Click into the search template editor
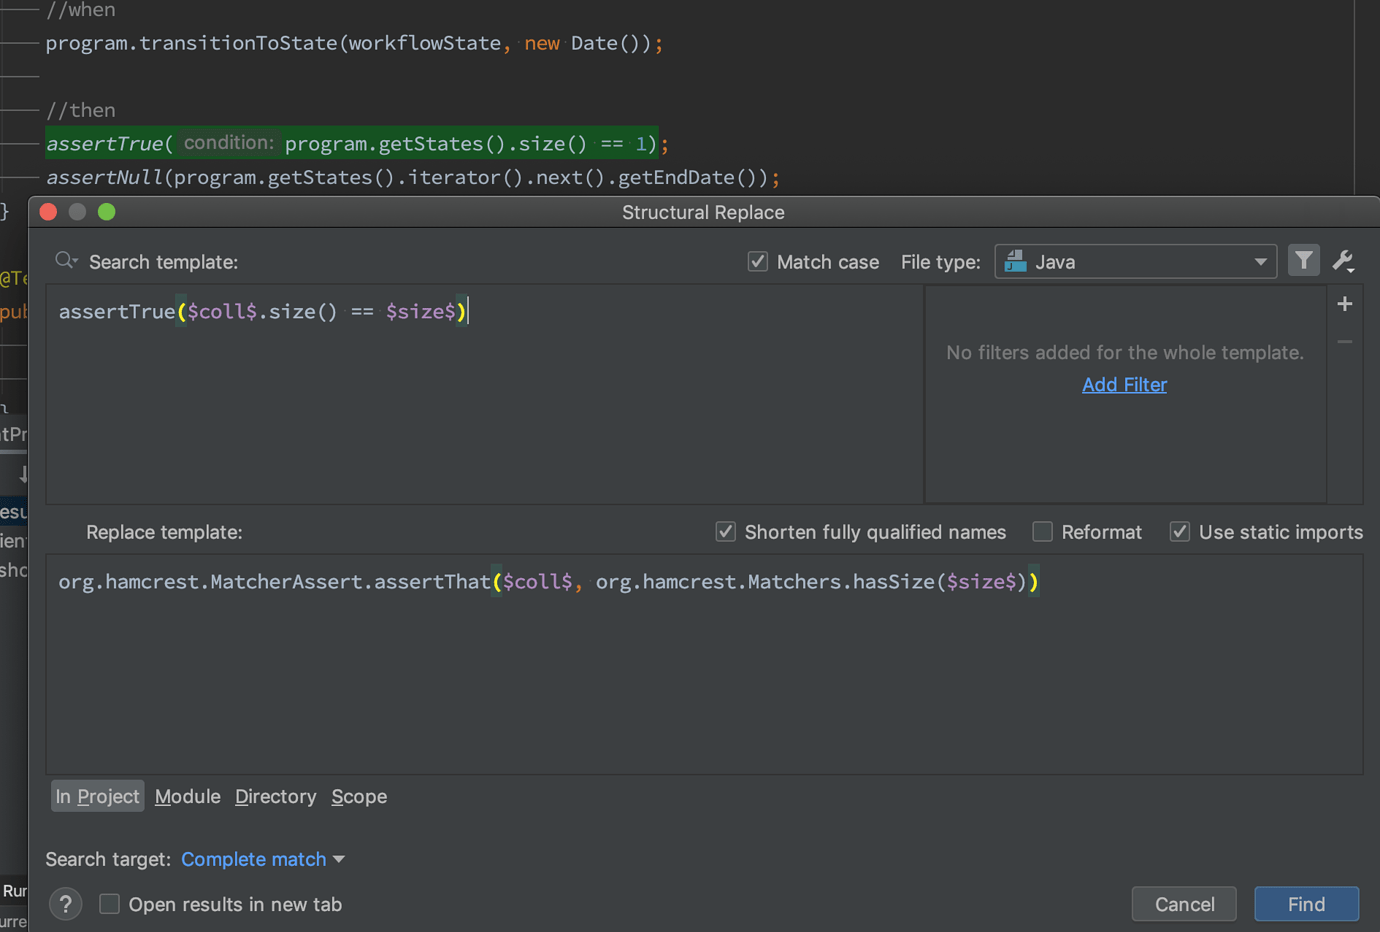Image resolution: width=1380 pixels, height=932 pixels. pyautogui.click(x=485, y=394)
